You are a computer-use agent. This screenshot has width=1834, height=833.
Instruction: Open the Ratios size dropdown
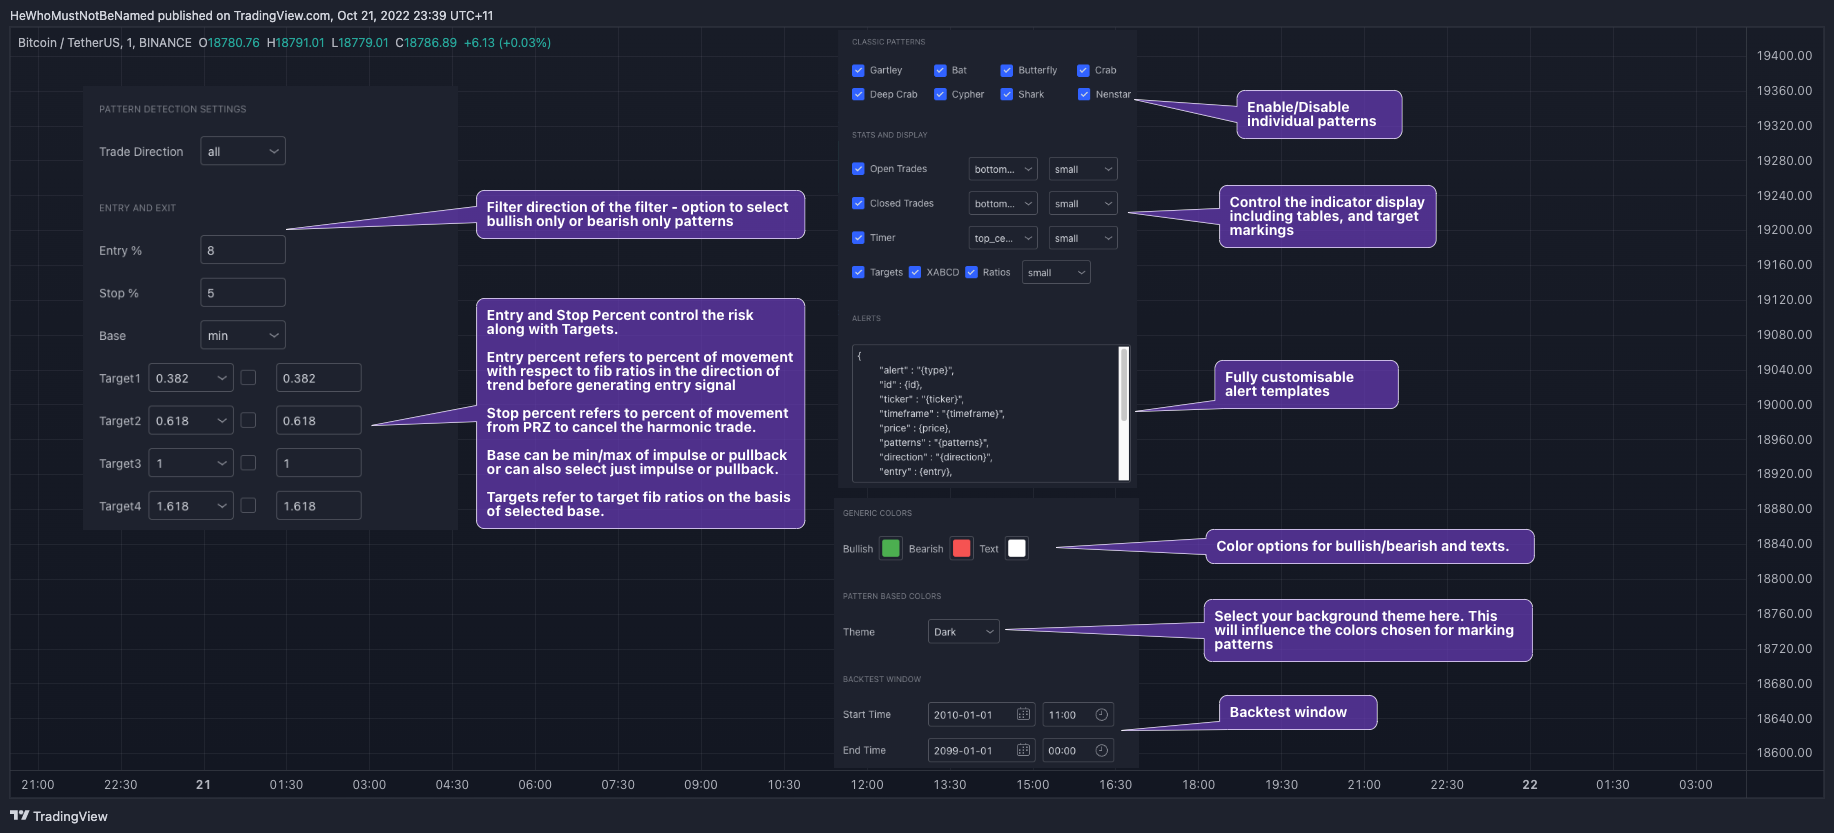1056,273
